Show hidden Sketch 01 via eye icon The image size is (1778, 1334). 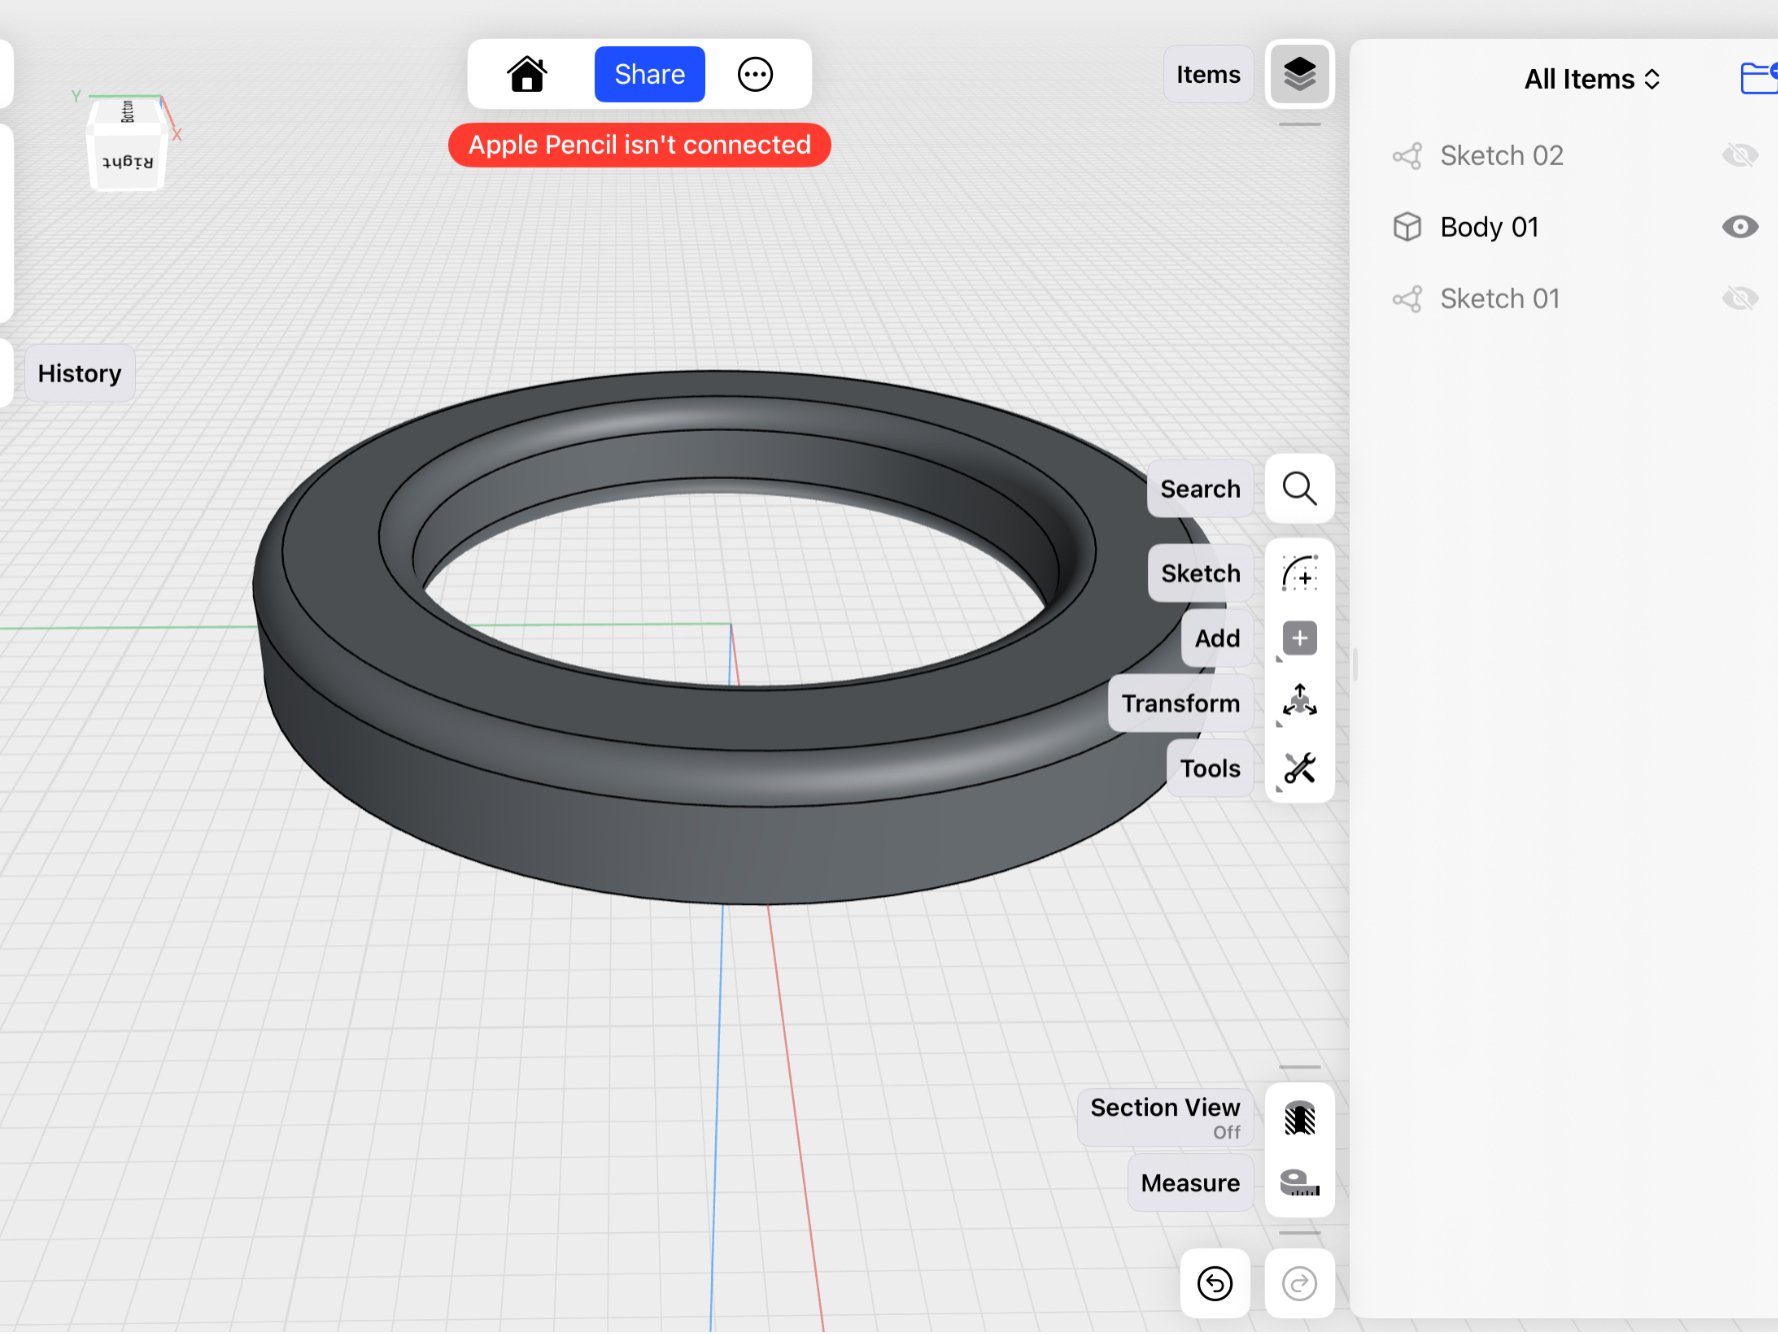1740,298
